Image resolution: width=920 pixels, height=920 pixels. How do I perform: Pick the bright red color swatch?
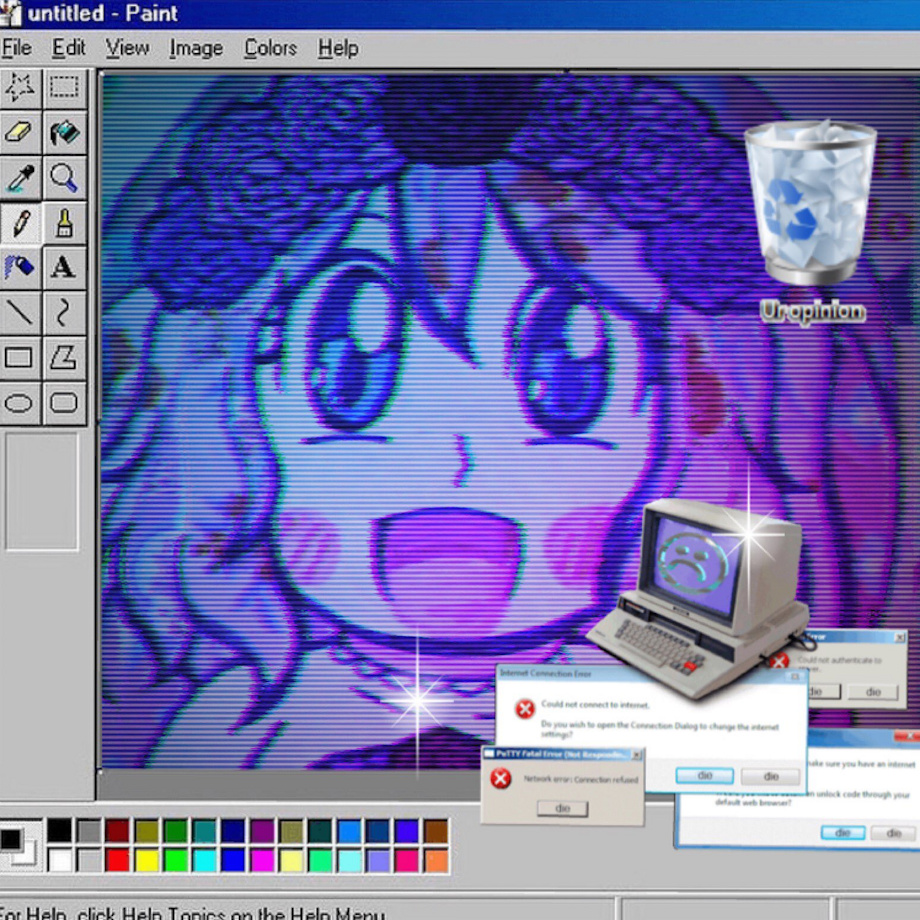[x=117, y=860]
